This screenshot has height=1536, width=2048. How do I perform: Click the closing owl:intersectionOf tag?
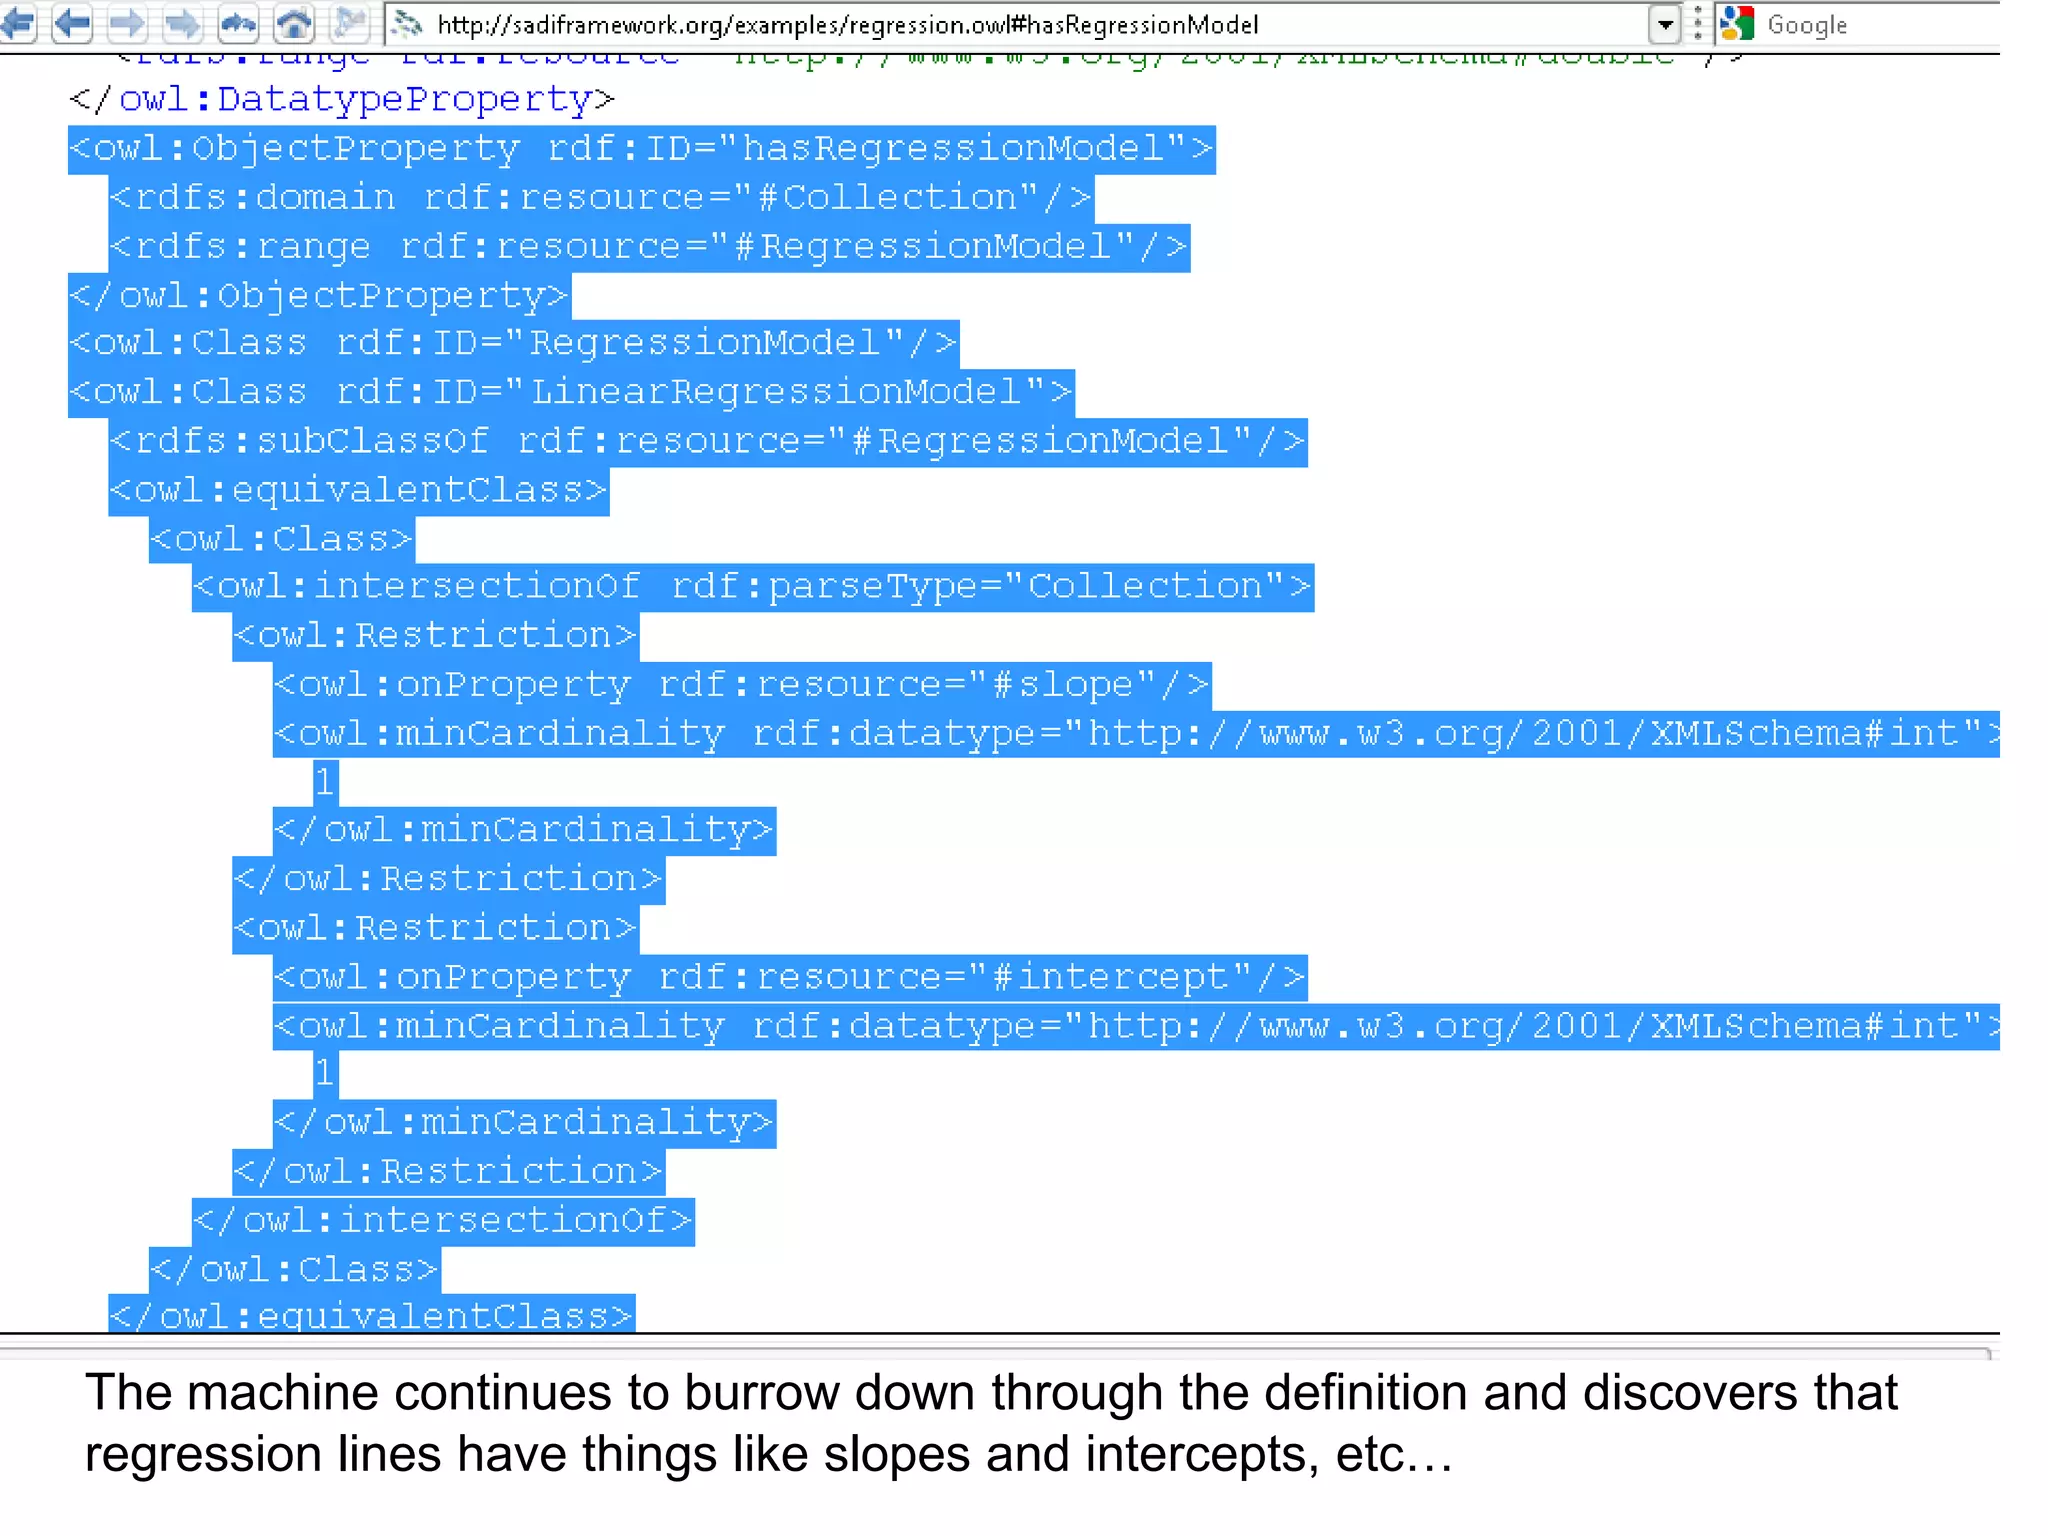click(443, 1221)
